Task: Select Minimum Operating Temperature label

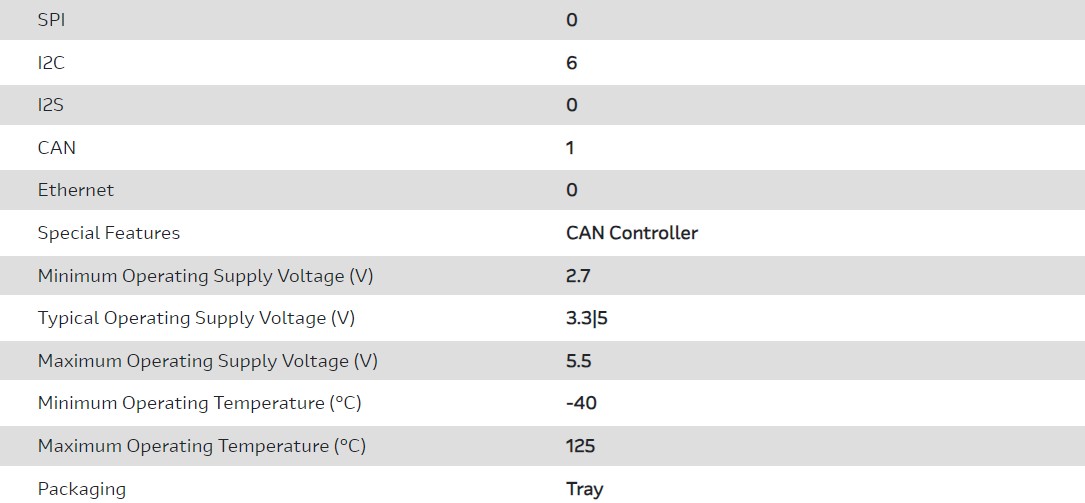Action: pyautogui.click(x=199, y=403)
